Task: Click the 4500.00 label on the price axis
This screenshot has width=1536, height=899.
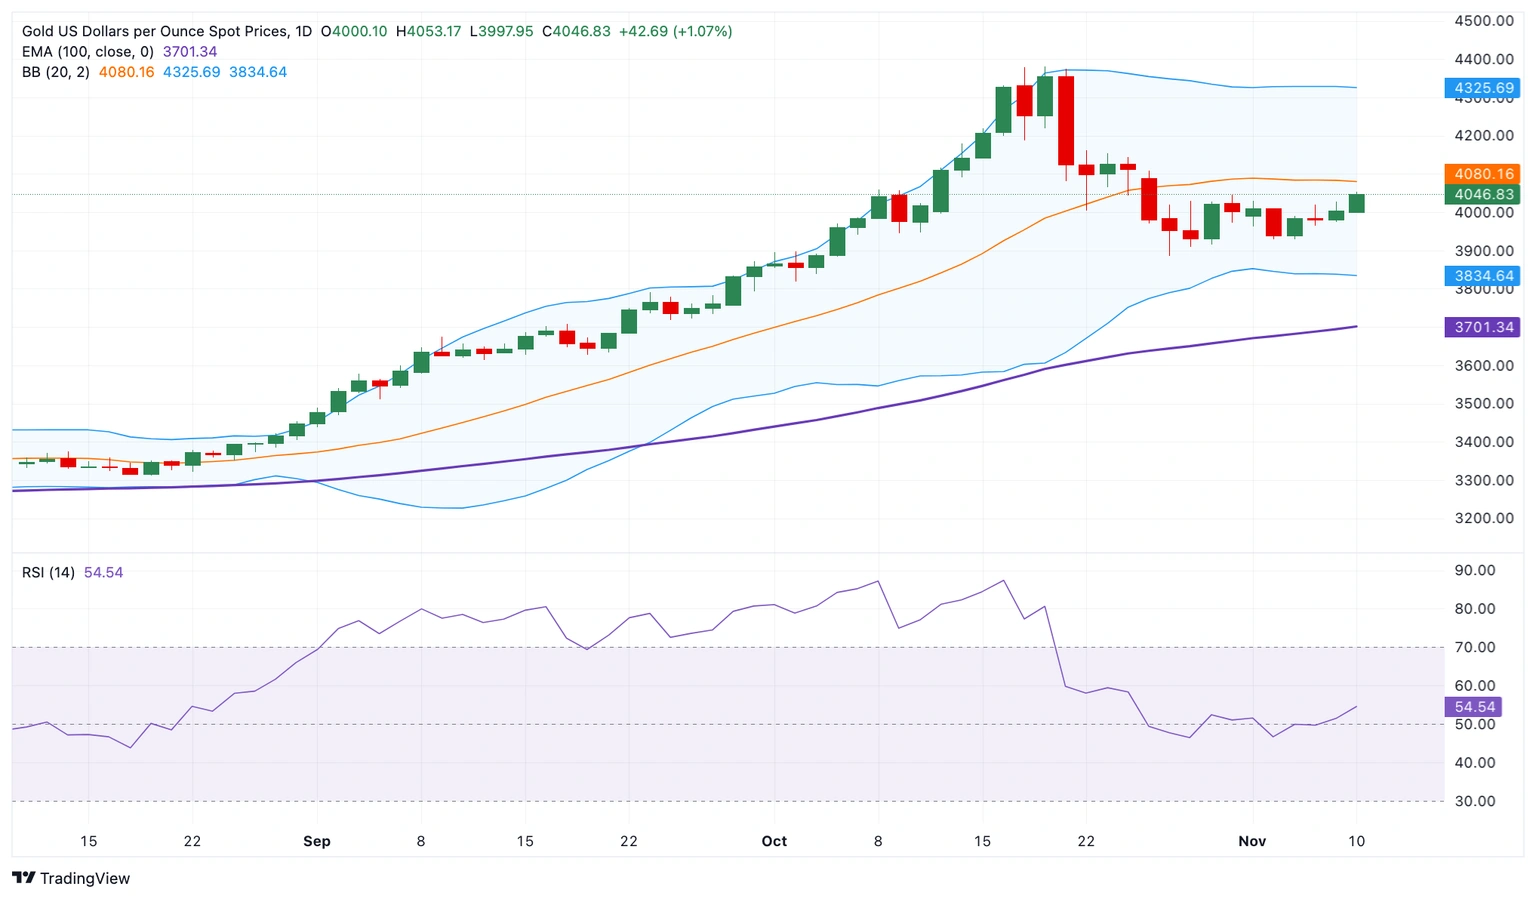Action: [x=1483, y=21]
